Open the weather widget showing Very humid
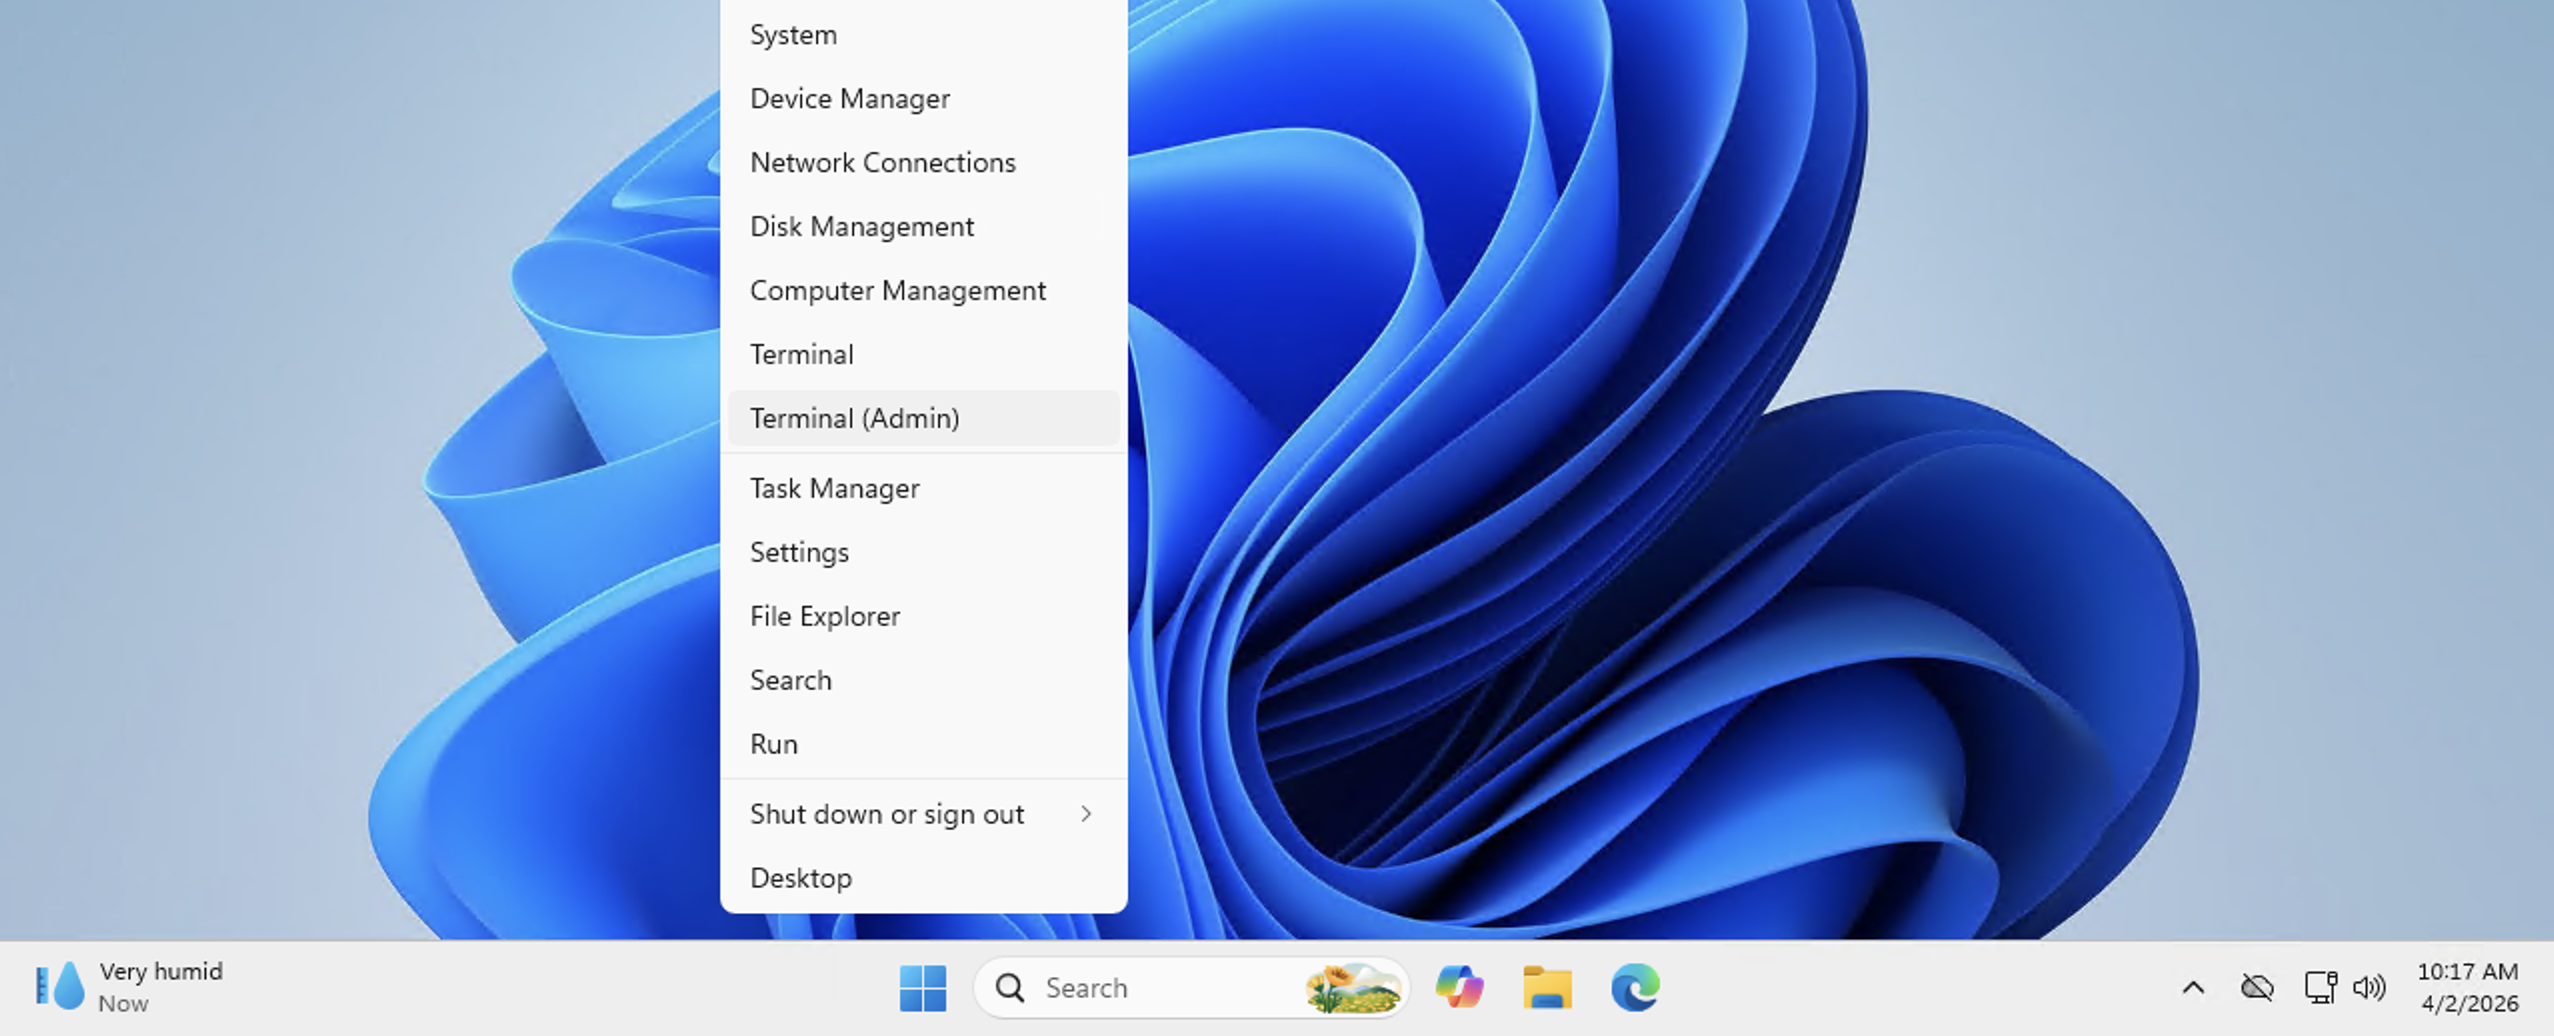Viewport: 2554px width, 1036px height. [x=130, y=987]
